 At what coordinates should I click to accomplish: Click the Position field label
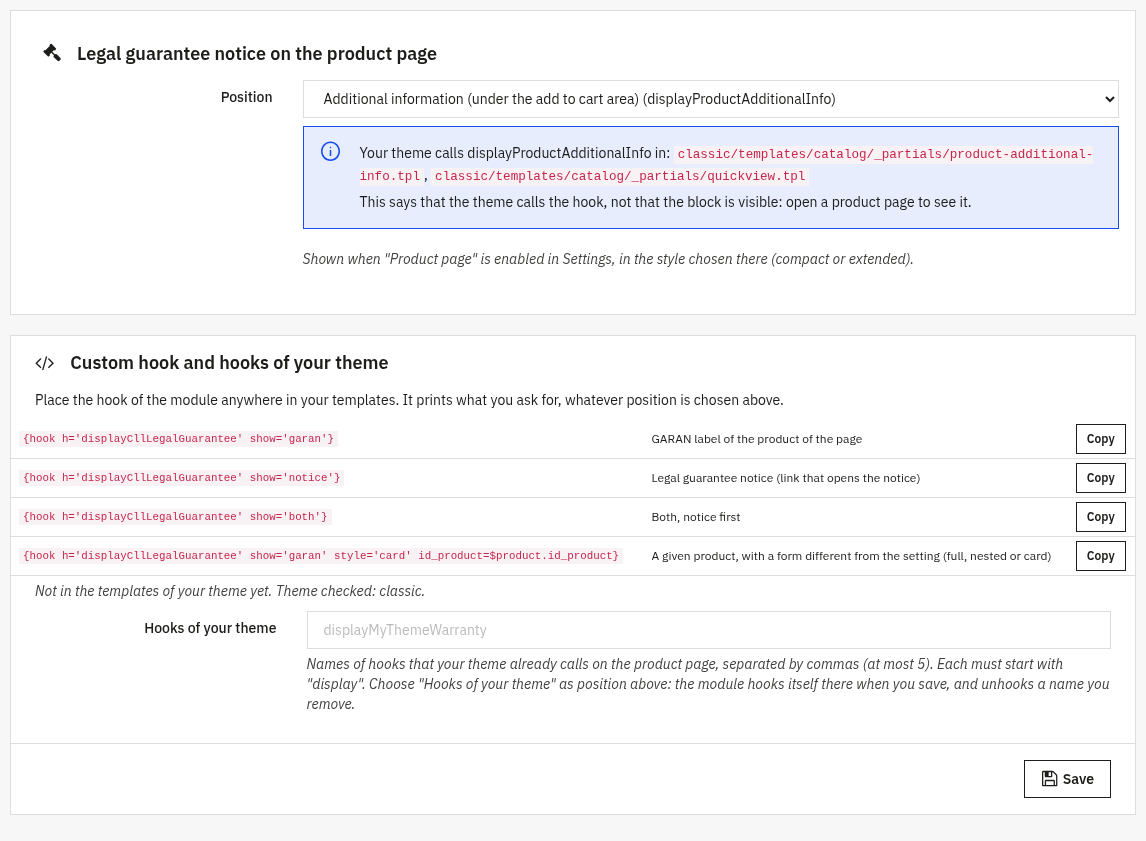[x=246, y=97]
